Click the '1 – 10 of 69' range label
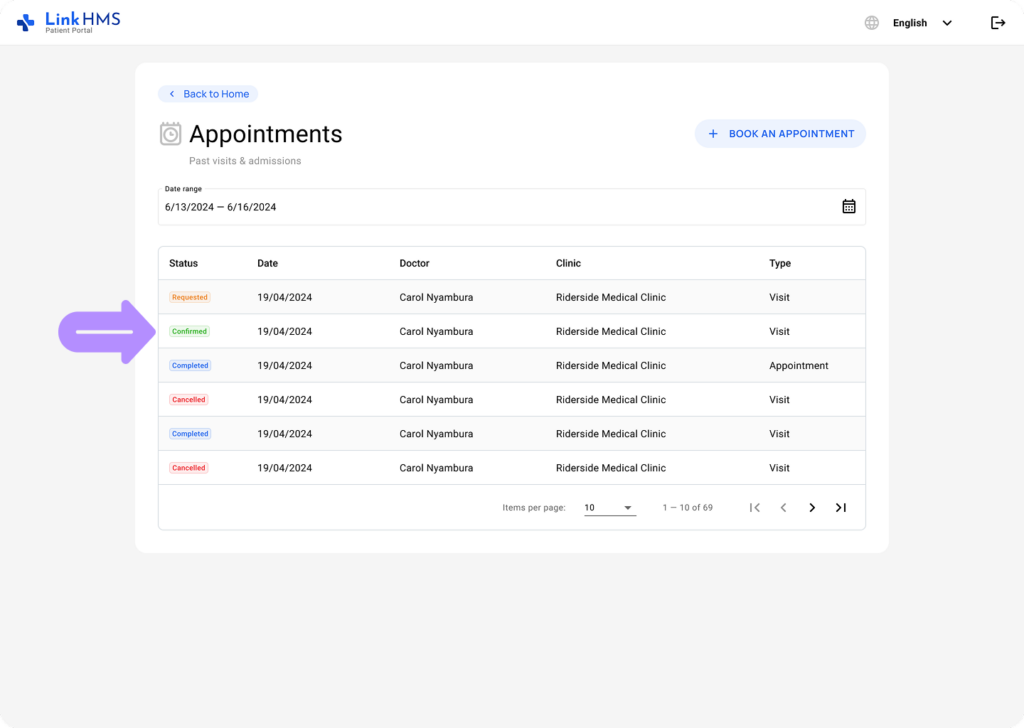Image resolution: width=1024 pixels, height=728 pixels. click(687, 508)
